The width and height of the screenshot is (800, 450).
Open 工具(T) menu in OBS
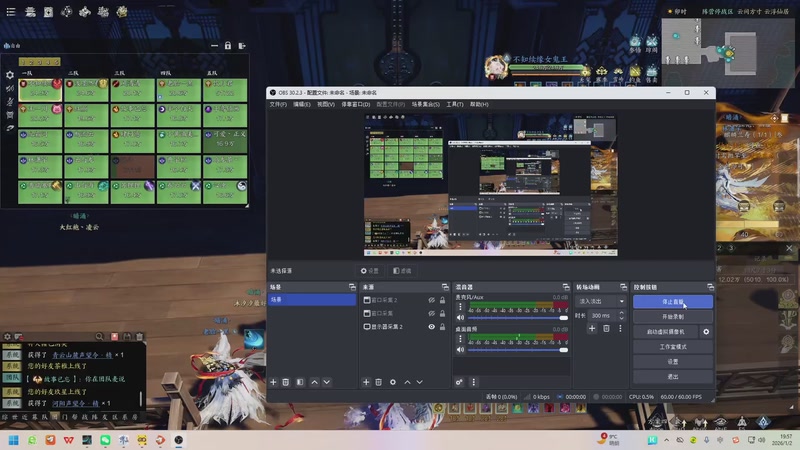click(x=455, y=104)
